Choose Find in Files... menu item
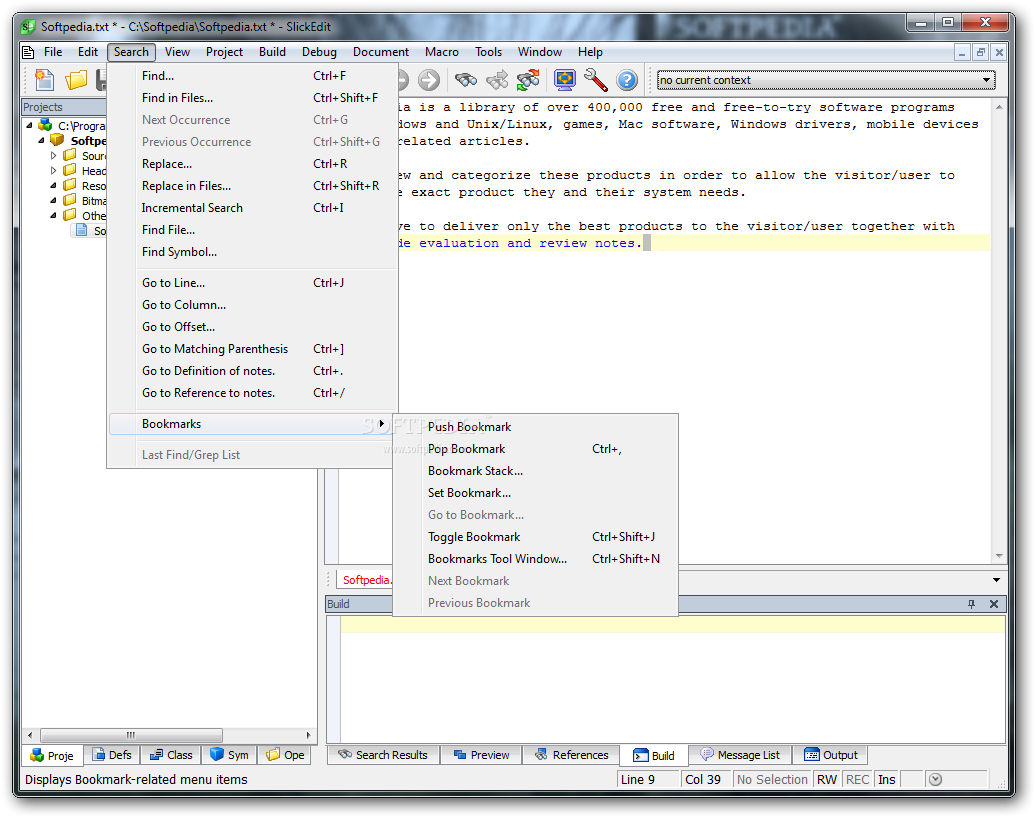Screen dimensions: 1036x818 click(253, 98)
